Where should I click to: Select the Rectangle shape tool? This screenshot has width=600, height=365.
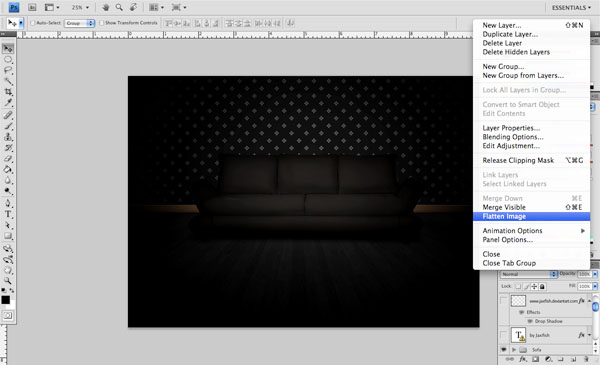(x=8, y=236)
